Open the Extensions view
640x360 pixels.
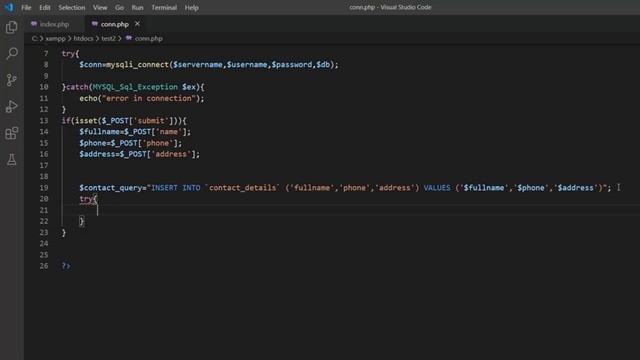point(11,133)
